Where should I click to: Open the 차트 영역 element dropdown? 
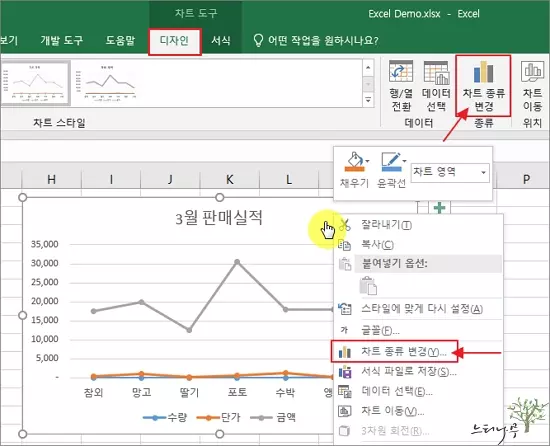pos(483,173)
